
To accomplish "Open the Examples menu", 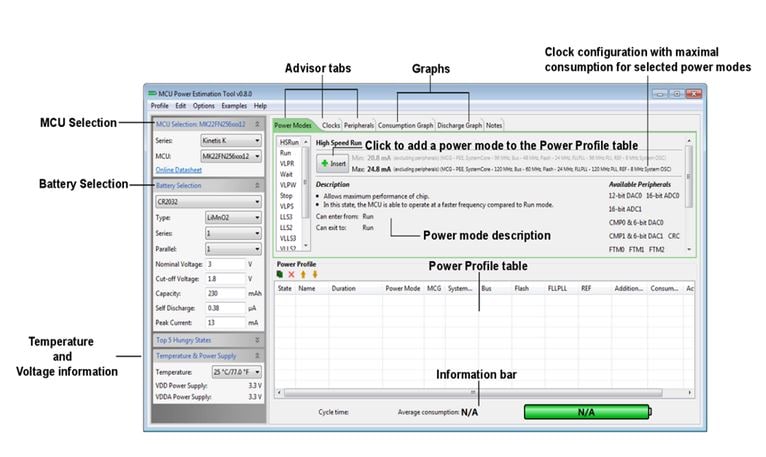I will tap(234, 105).
